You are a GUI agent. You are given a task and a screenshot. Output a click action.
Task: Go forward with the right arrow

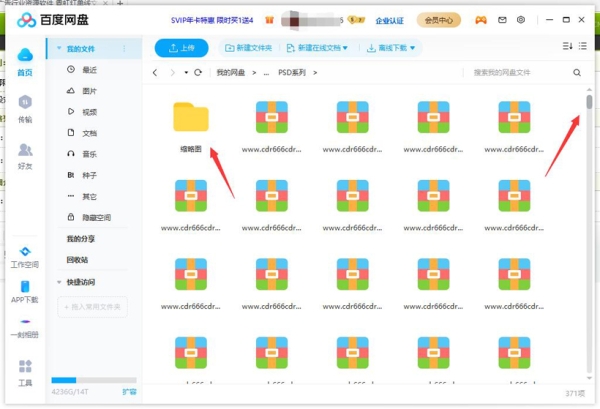(173, 72)
